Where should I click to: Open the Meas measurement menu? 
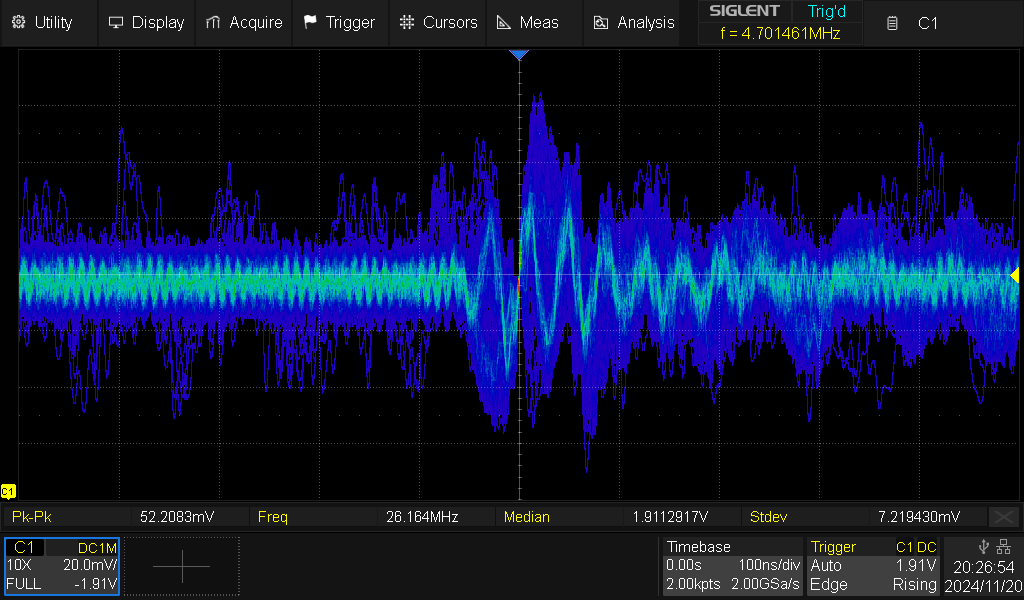pos(529,22)
